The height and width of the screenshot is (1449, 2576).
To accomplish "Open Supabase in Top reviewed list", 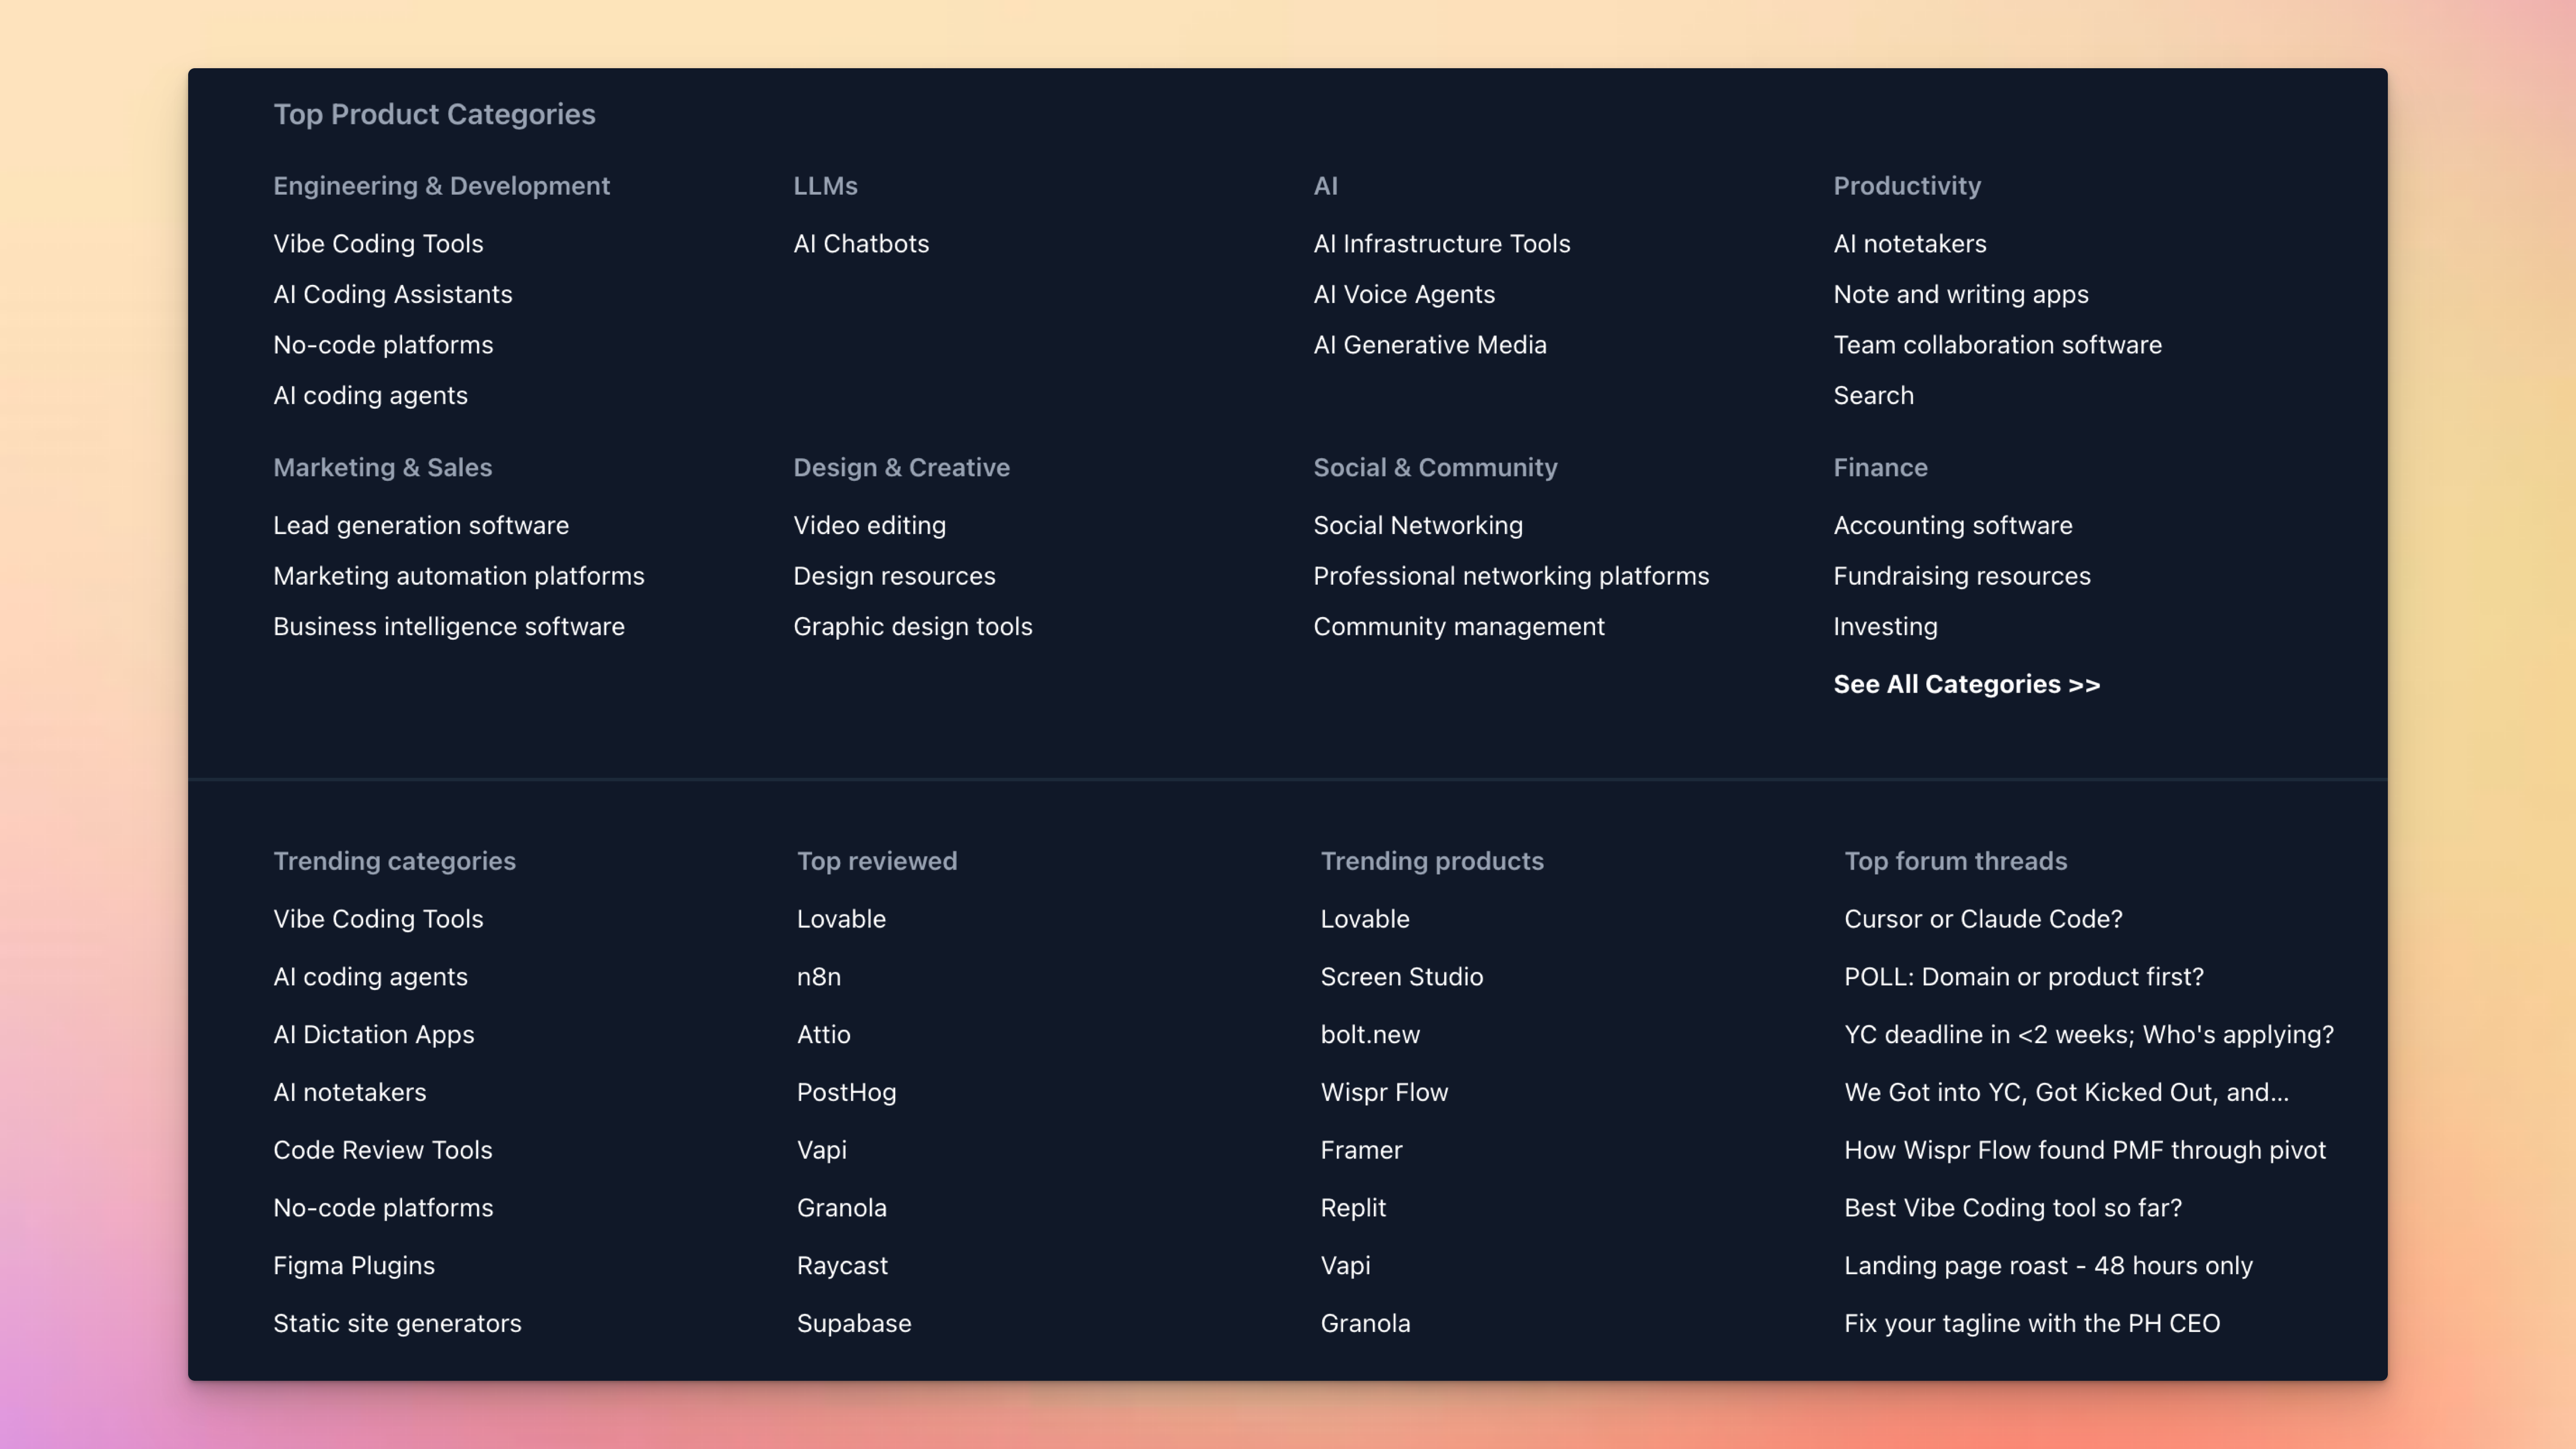I will 853,1323.
